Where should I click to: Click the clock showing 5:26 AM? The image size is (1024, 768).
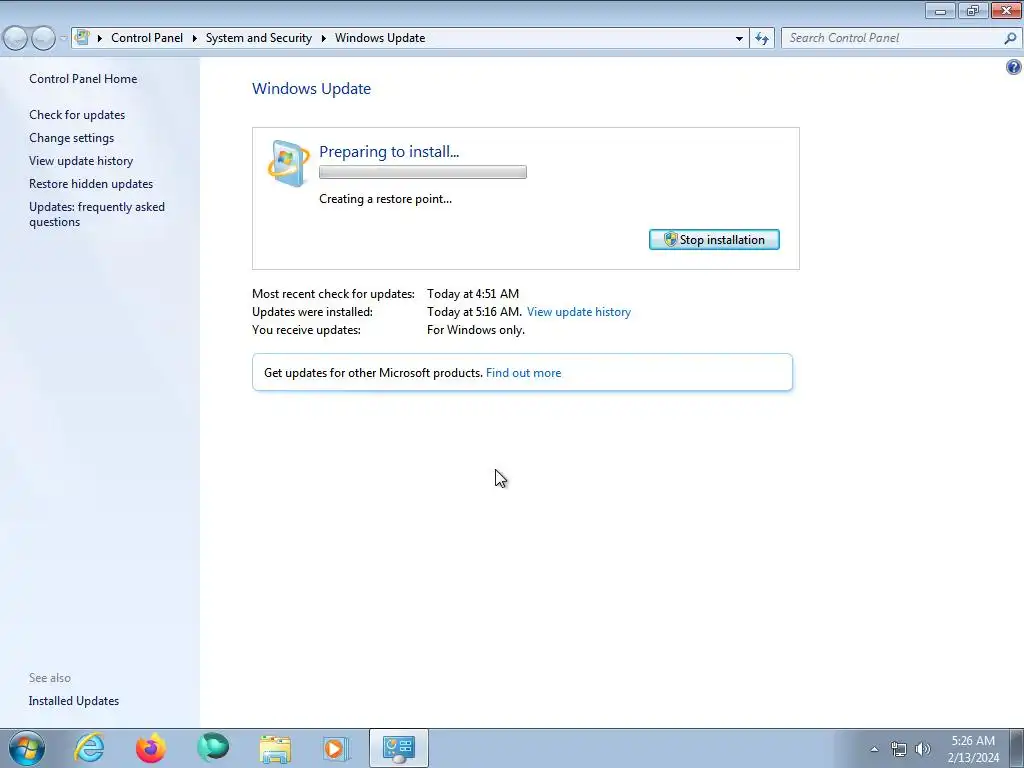point(973,741)
